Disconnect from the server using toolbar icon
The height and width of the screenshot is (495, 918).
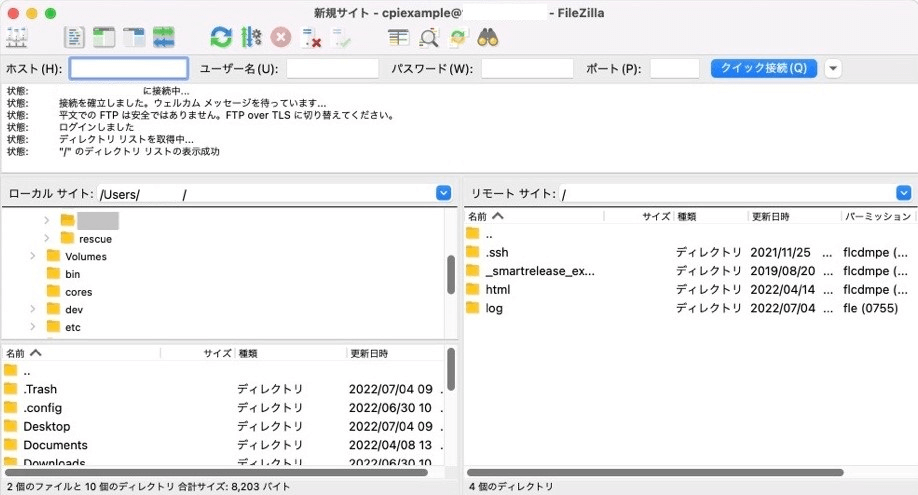coord(311,38)
